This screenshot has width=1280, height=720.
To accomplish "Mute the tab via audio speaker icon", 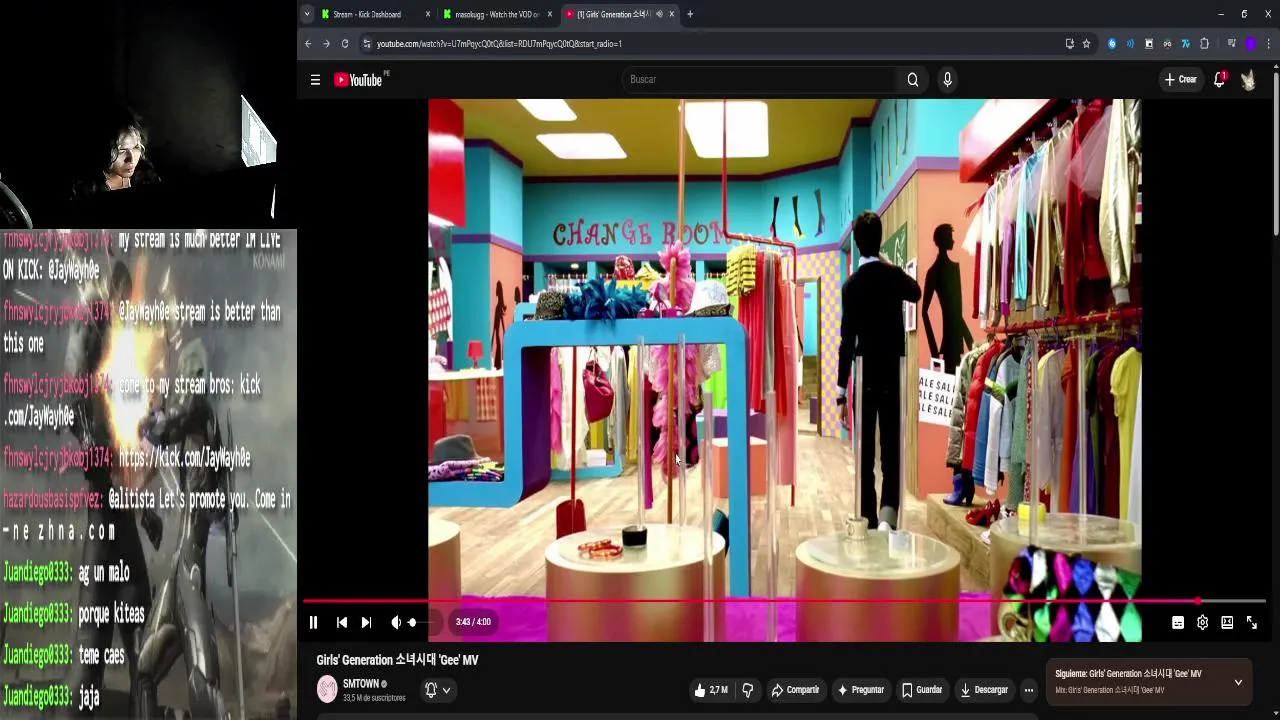I will coord(659,14).
